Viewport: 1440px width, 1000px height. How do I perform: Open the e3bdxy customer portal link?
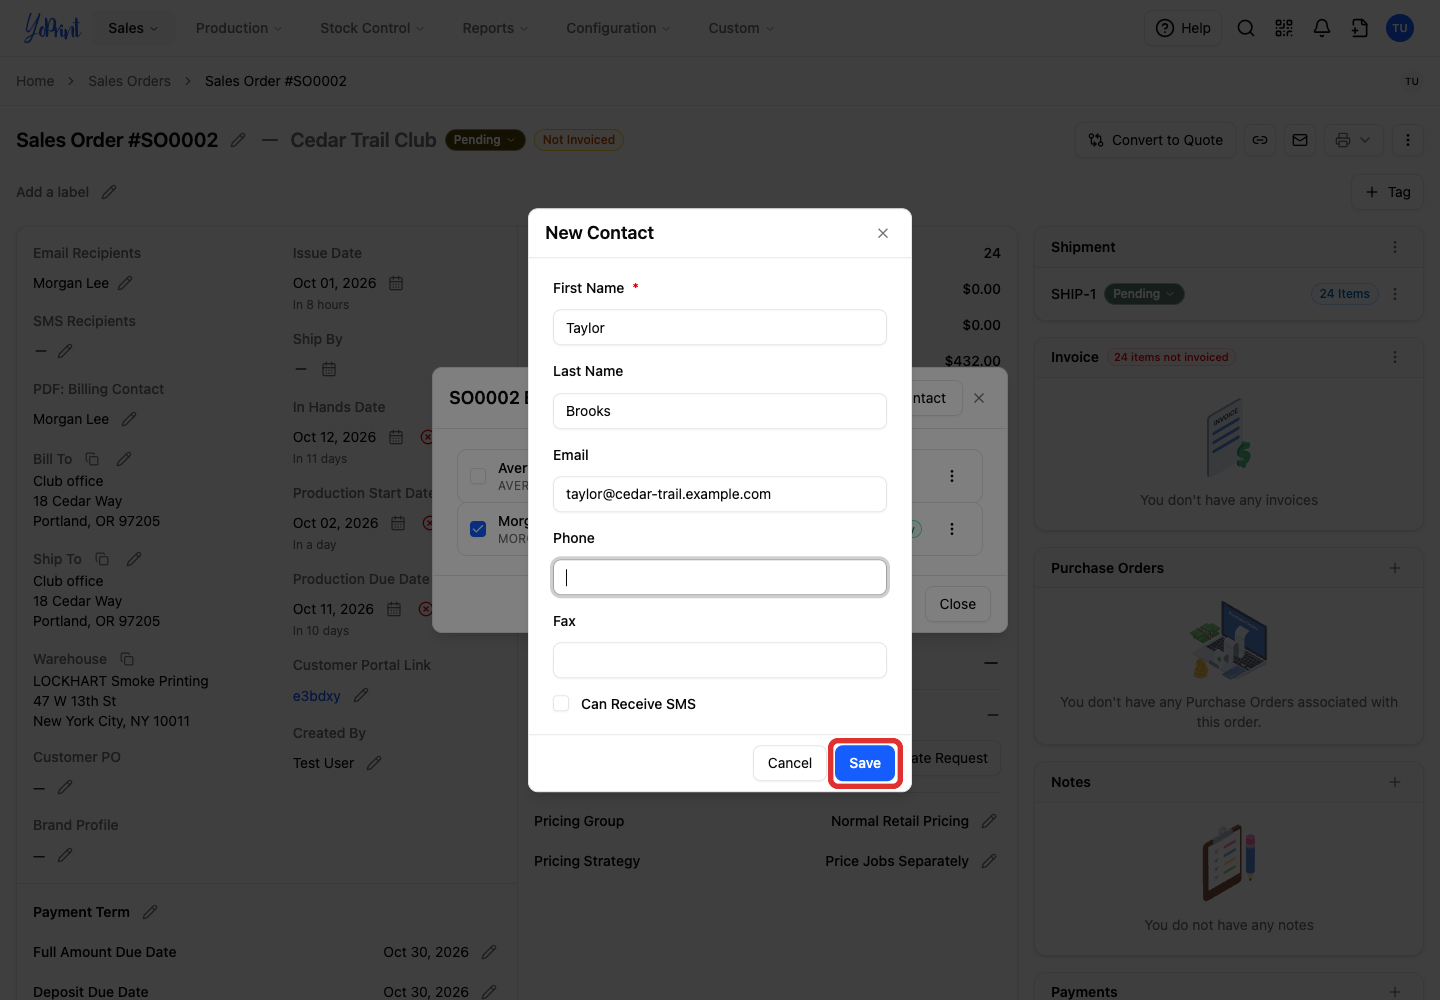316,696
